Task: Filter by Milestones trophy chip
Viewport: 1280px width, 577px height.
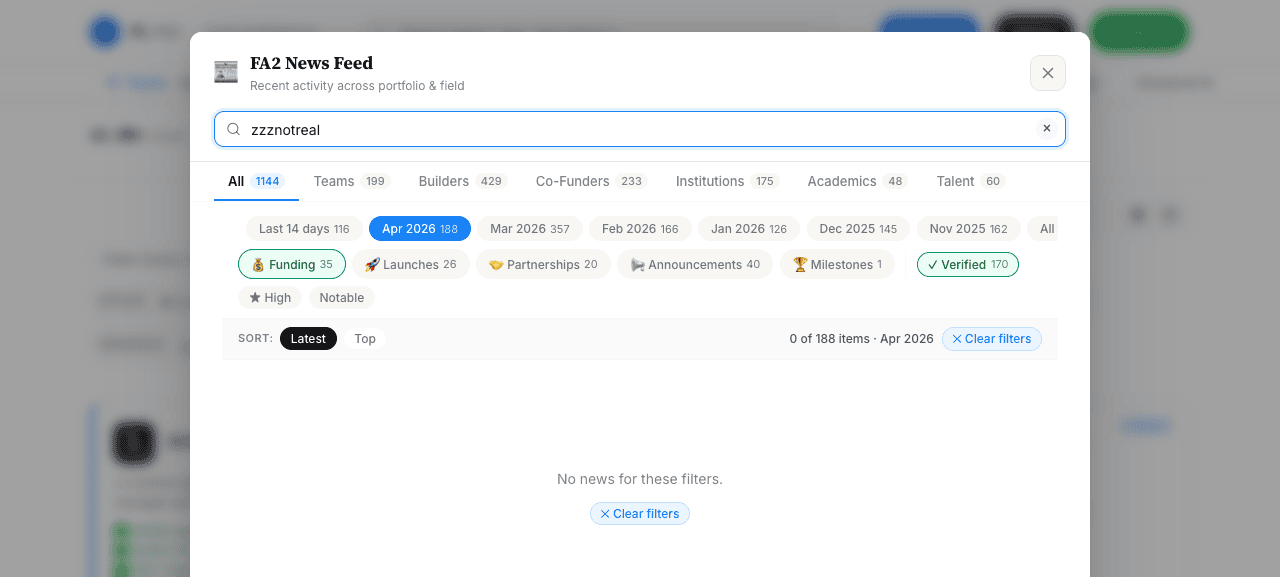Action: [837, 265]
